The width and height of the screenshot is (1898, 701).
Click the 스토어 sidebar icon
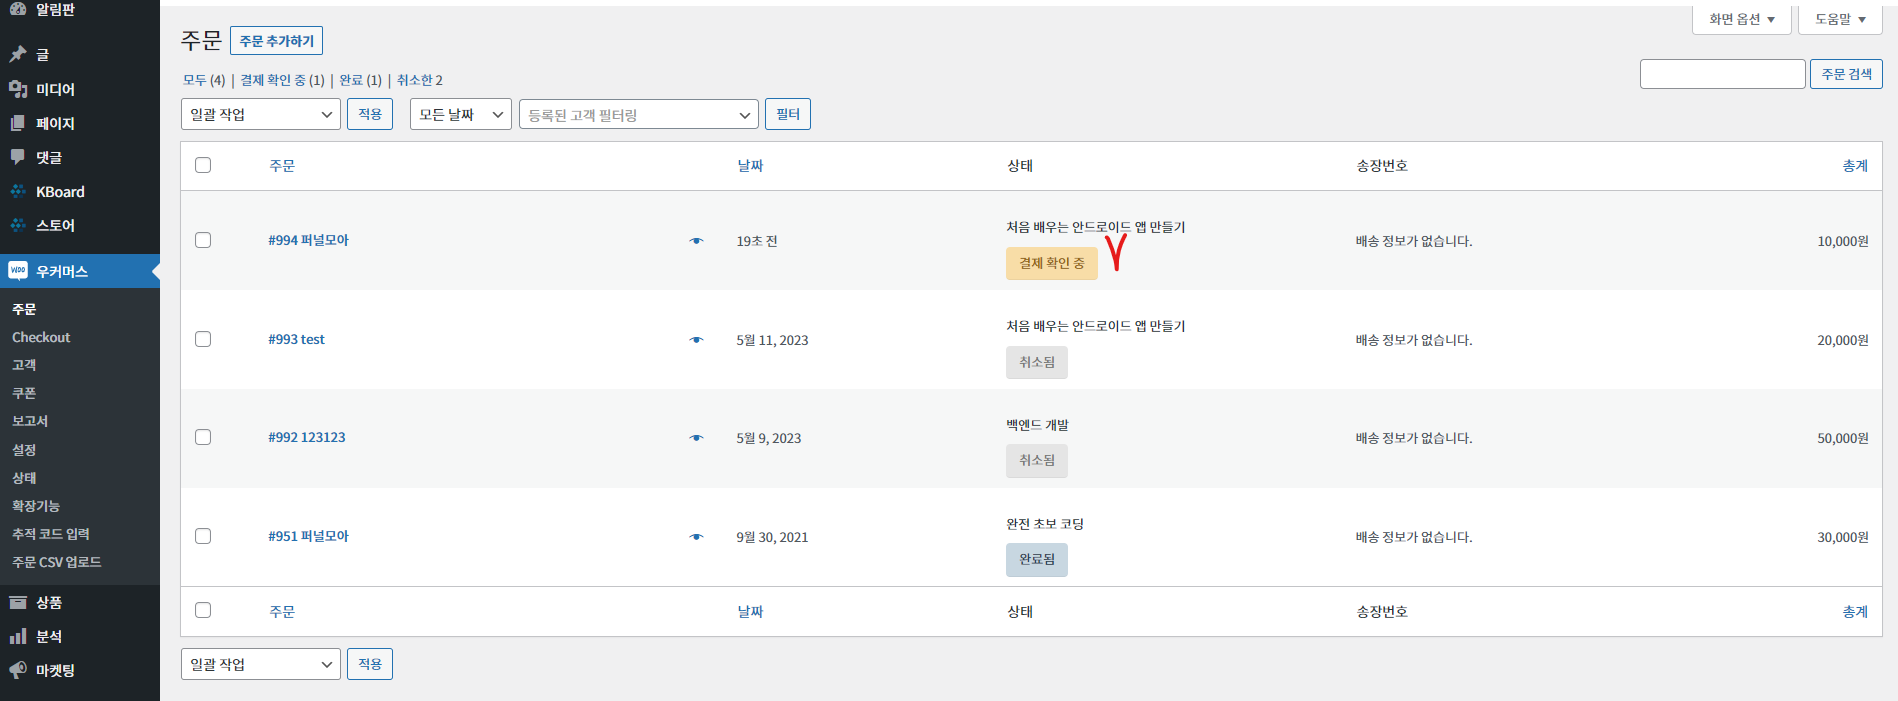click(x=18, y=225)
